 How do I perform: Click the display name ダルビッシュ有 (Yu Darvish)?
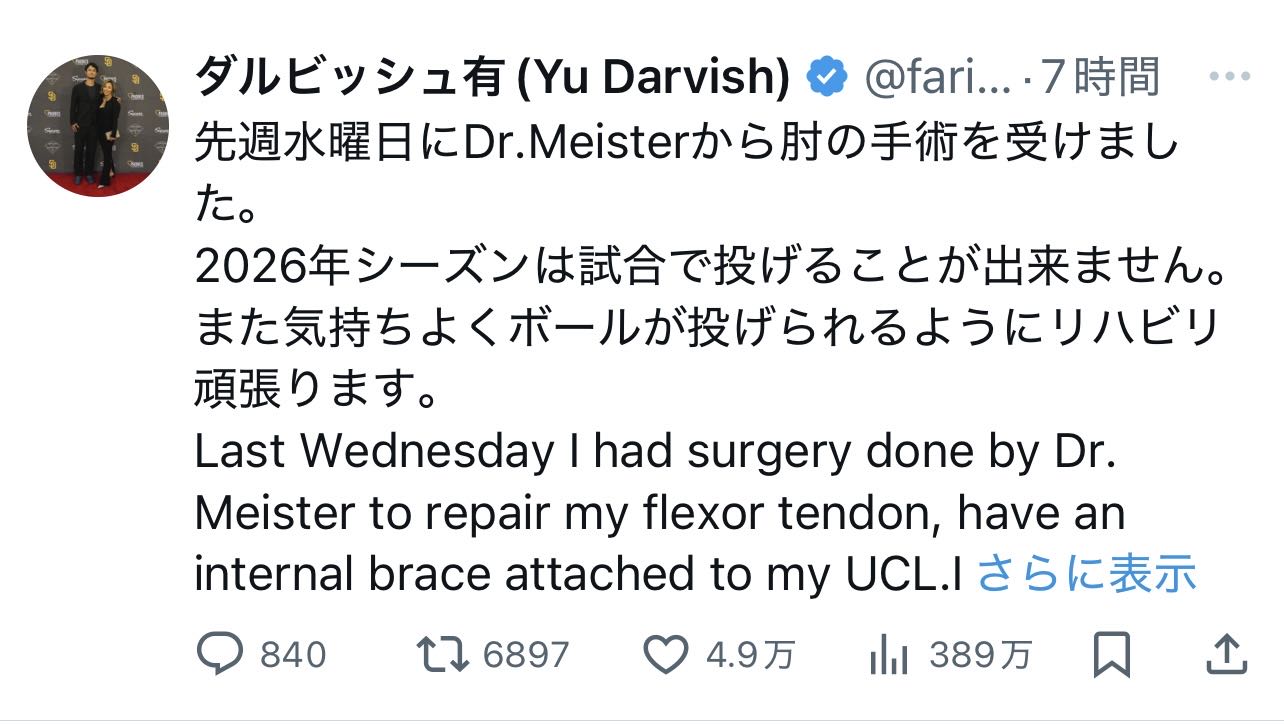tap(492, 78)
